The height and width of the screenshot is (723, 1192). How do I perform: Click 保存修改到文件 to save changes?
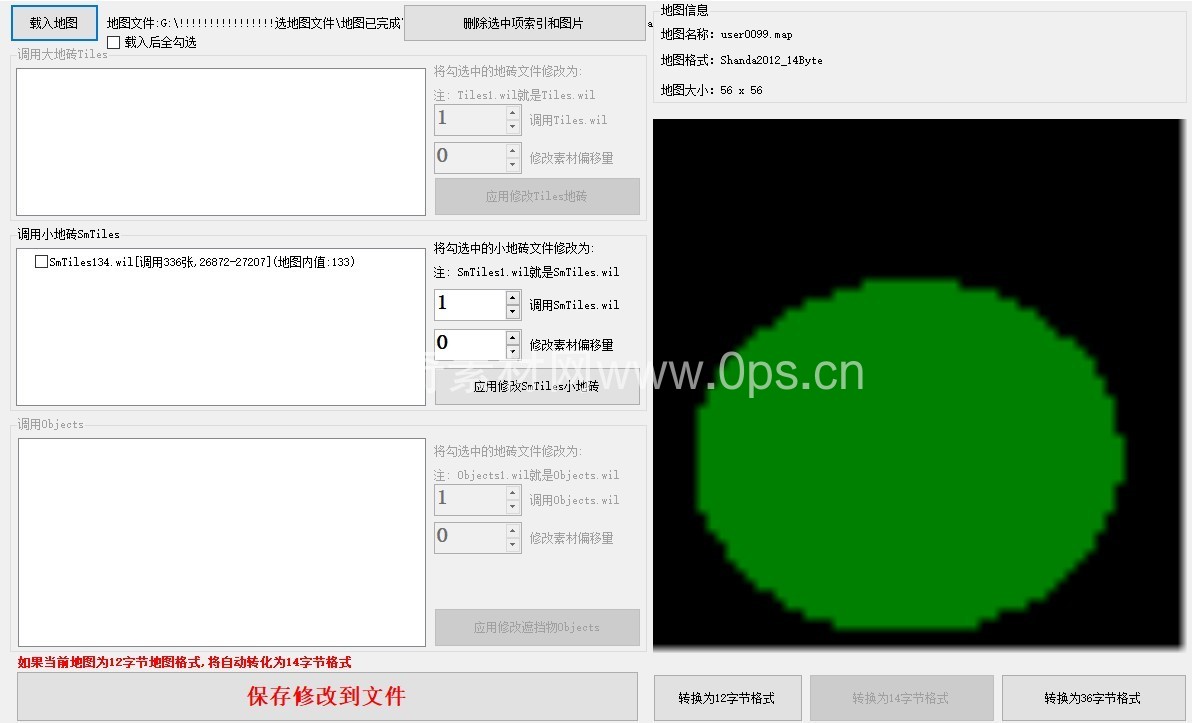click(327, 696)
